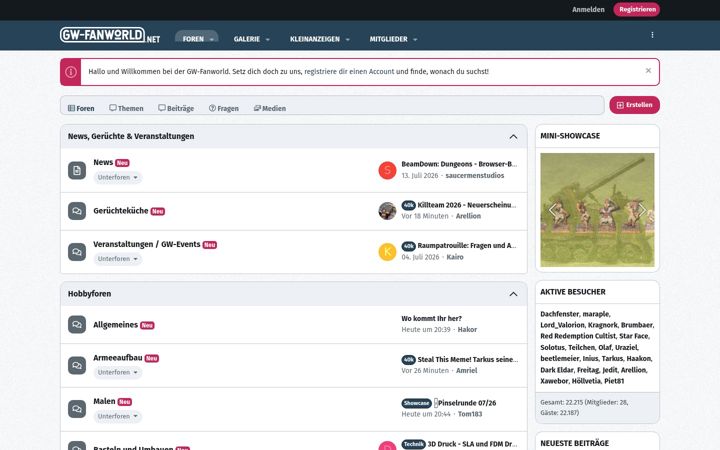Expand Unterforen dropdown under Malen

118,416
